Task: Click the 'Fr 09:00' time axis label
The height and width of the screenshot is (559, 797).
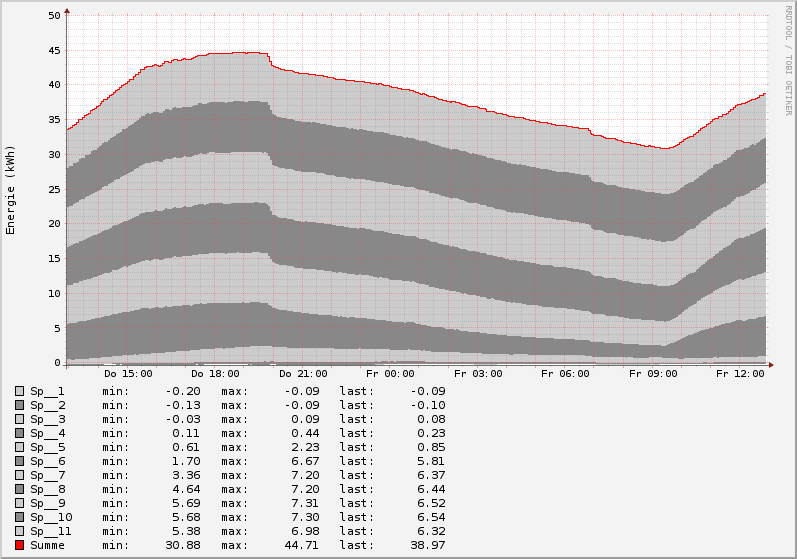Action: point(653,374)
